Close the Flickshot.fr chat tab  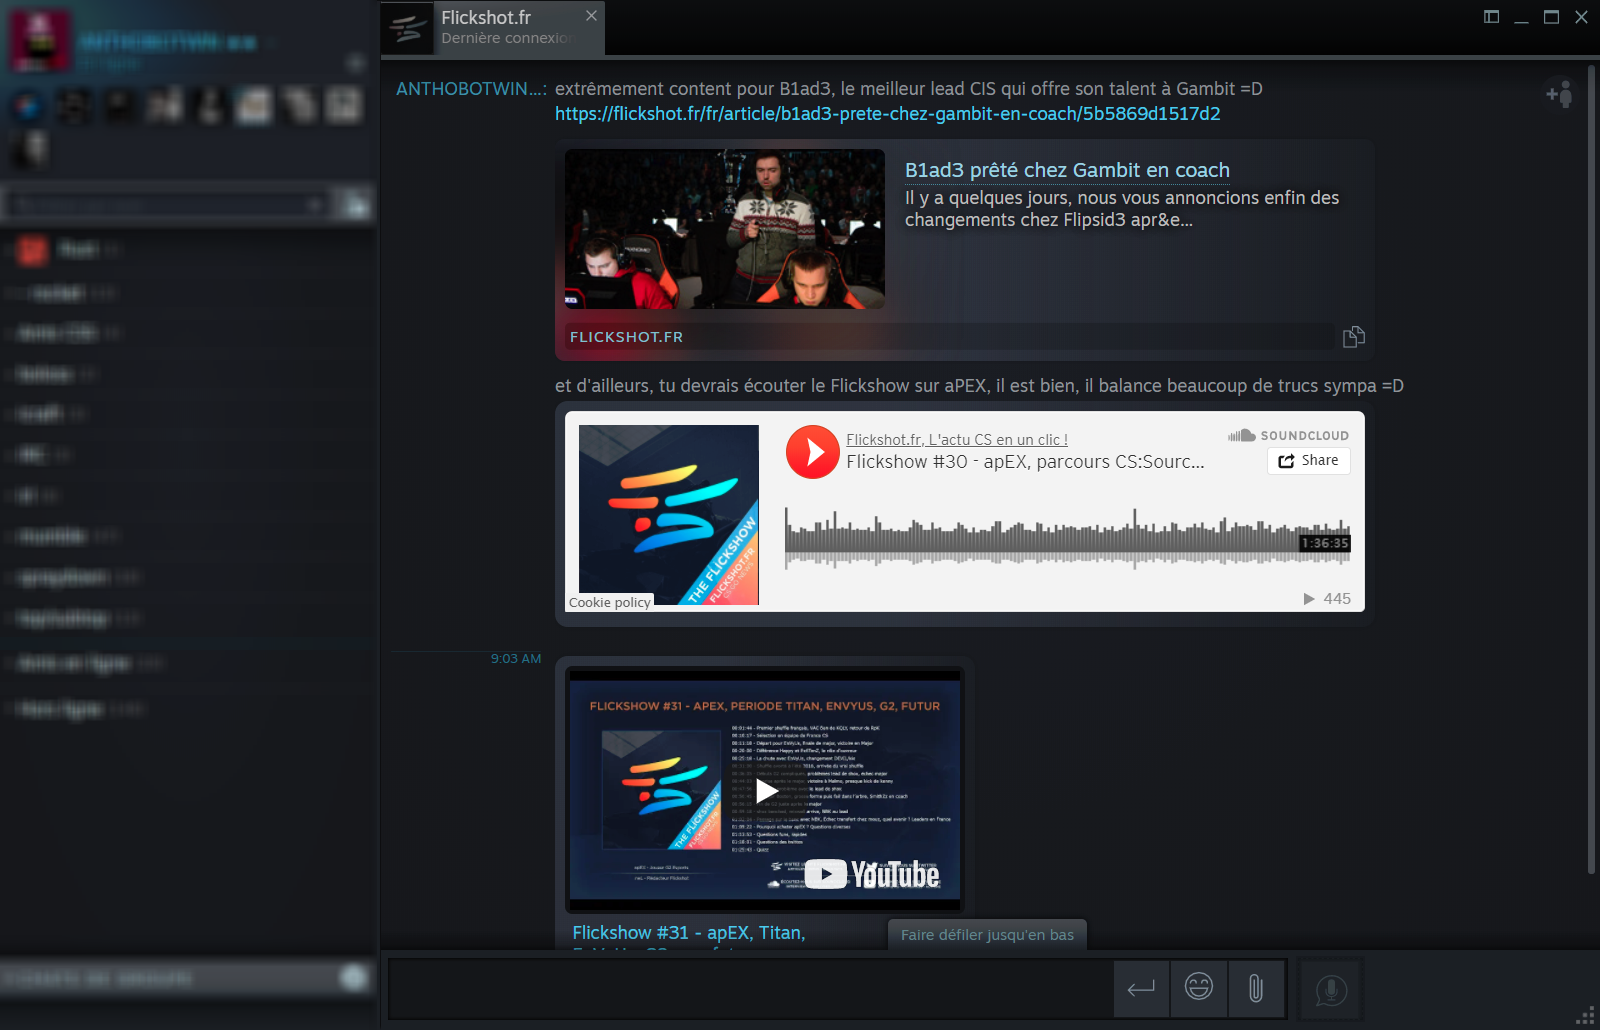point(591,15)
